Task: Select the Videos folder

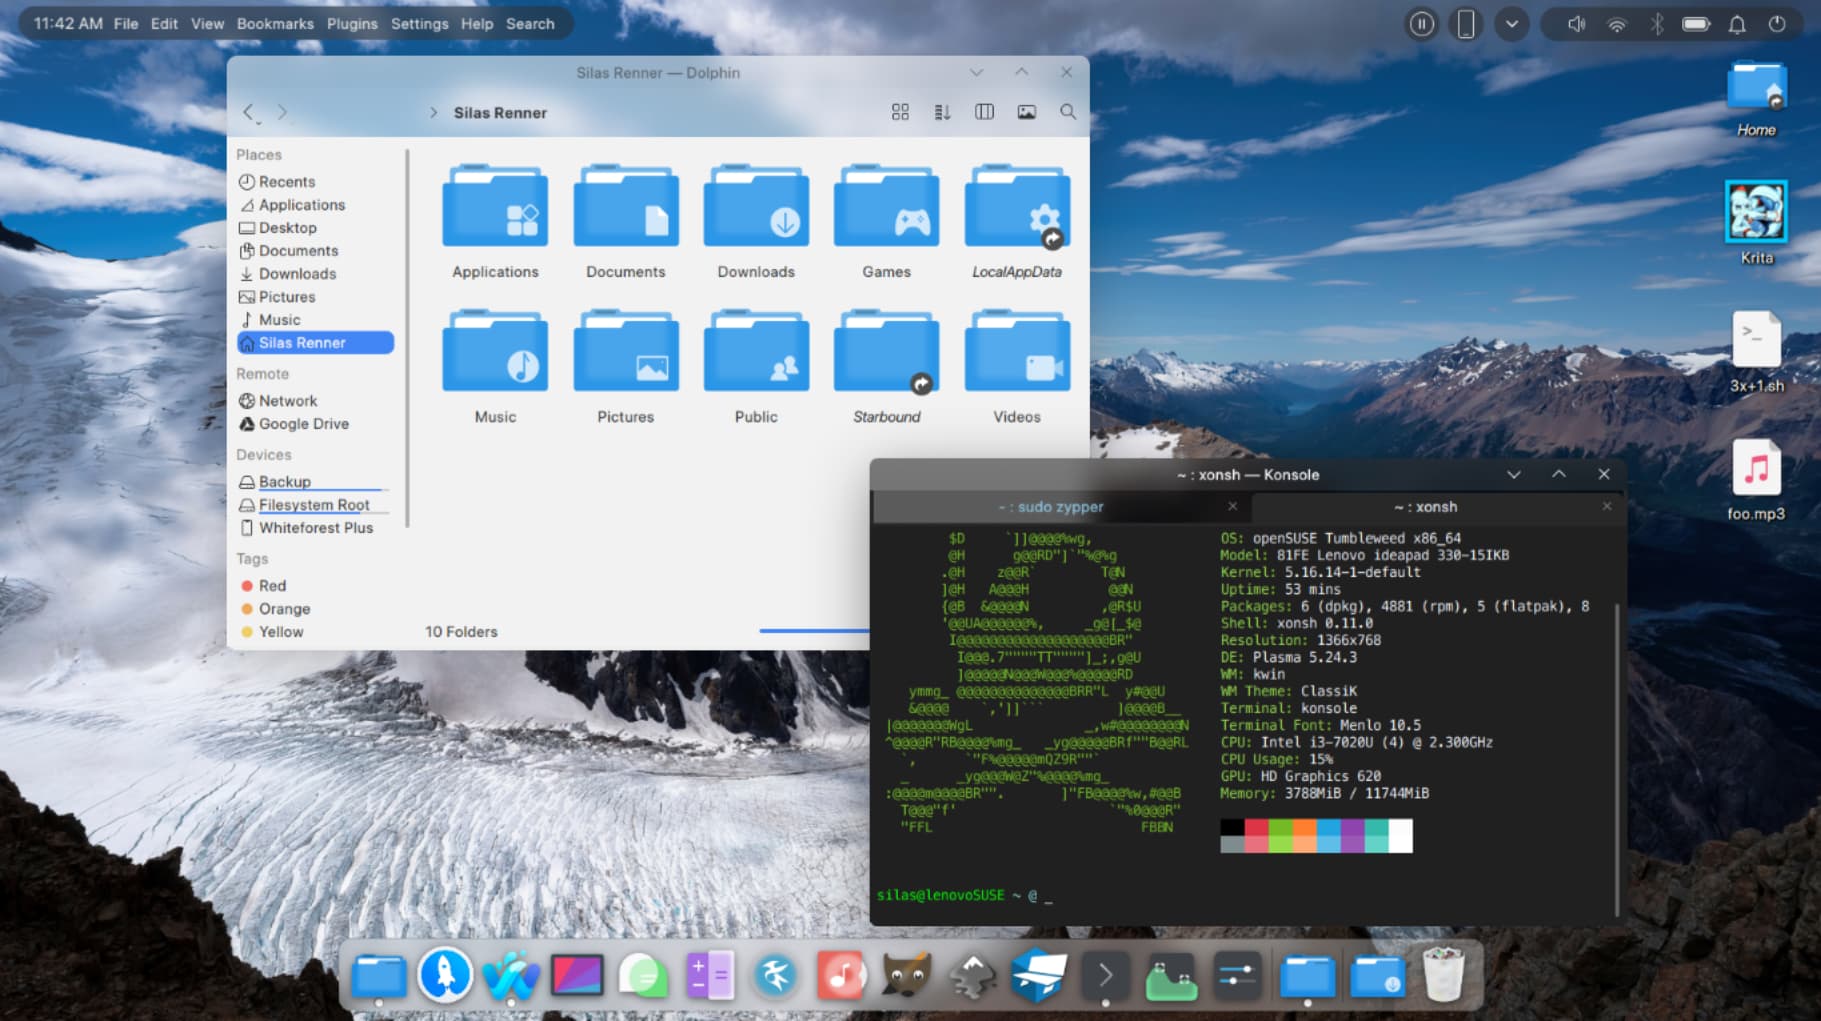Action: click(1017, 367)
